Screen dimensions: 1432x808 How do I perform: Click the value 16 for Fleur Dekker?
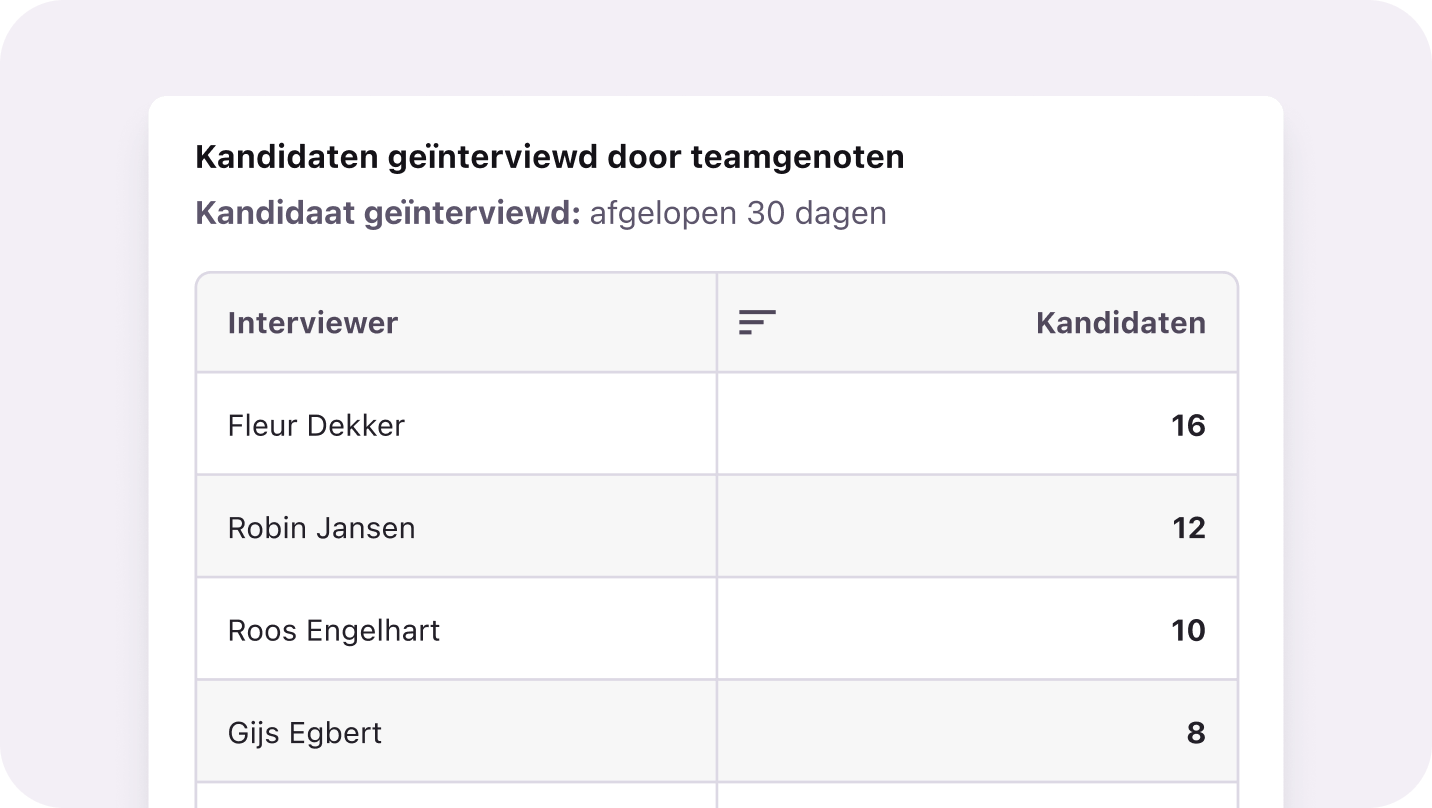1188,426
